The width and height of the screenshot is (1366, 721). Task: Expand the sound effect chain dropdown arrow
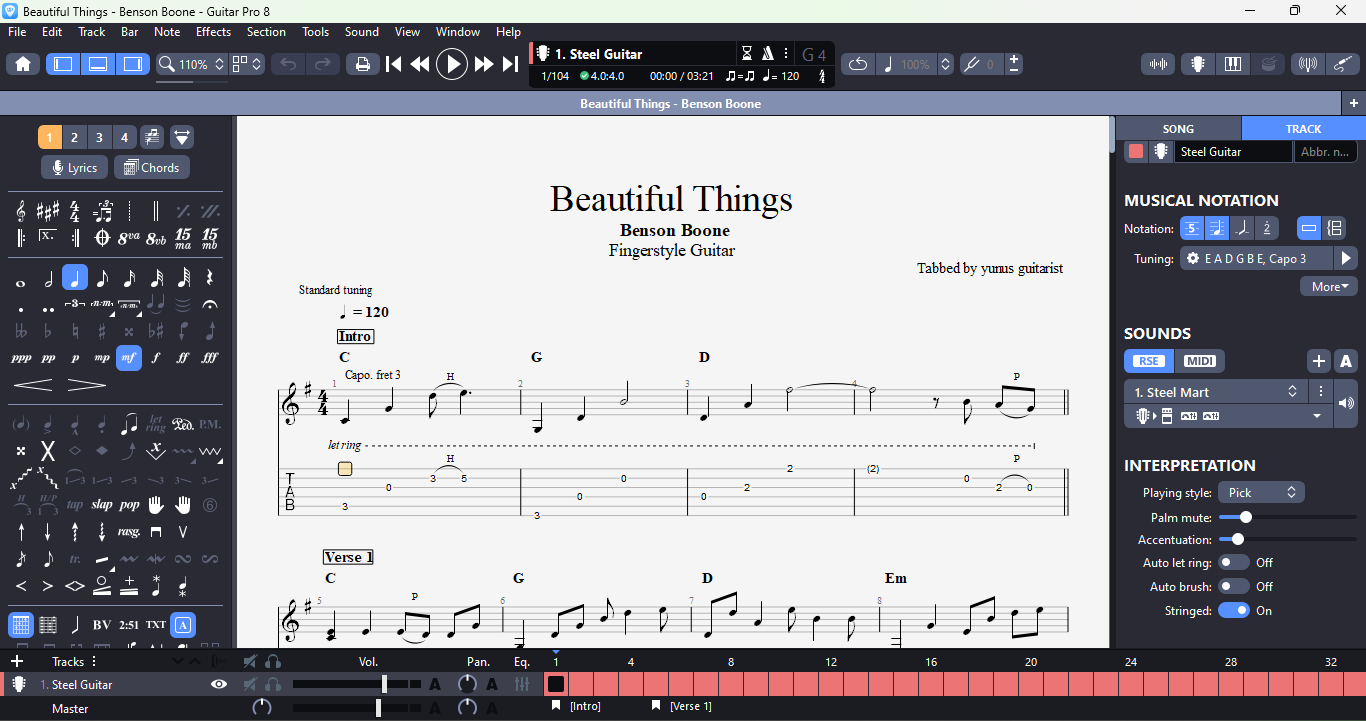(1317, 417)
